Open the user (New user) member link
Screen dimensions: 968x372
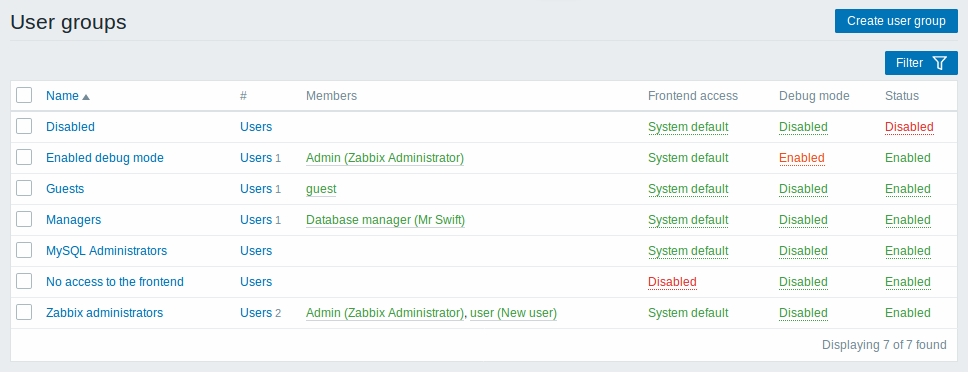[x=514, y=313]
